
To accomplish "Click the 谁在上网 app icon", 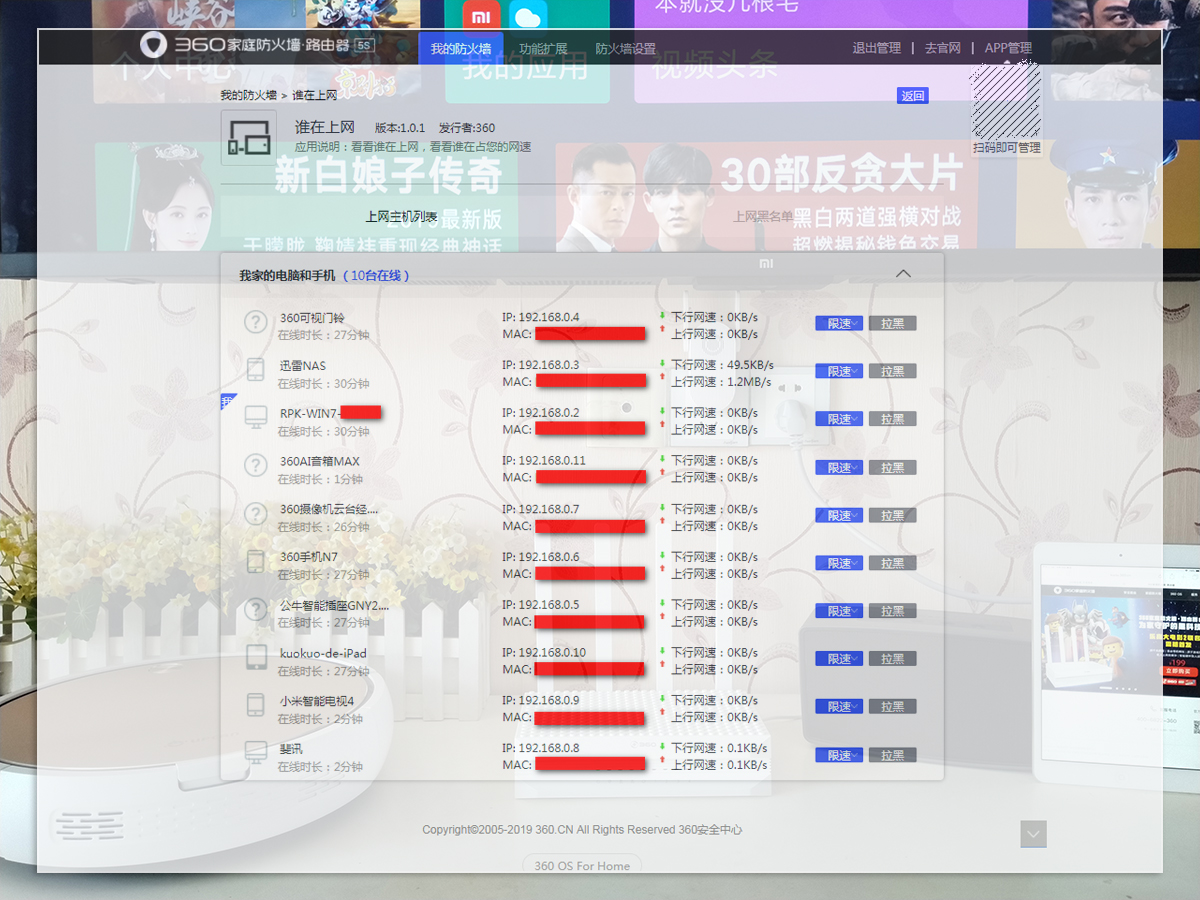I will (x=248, y=137).
